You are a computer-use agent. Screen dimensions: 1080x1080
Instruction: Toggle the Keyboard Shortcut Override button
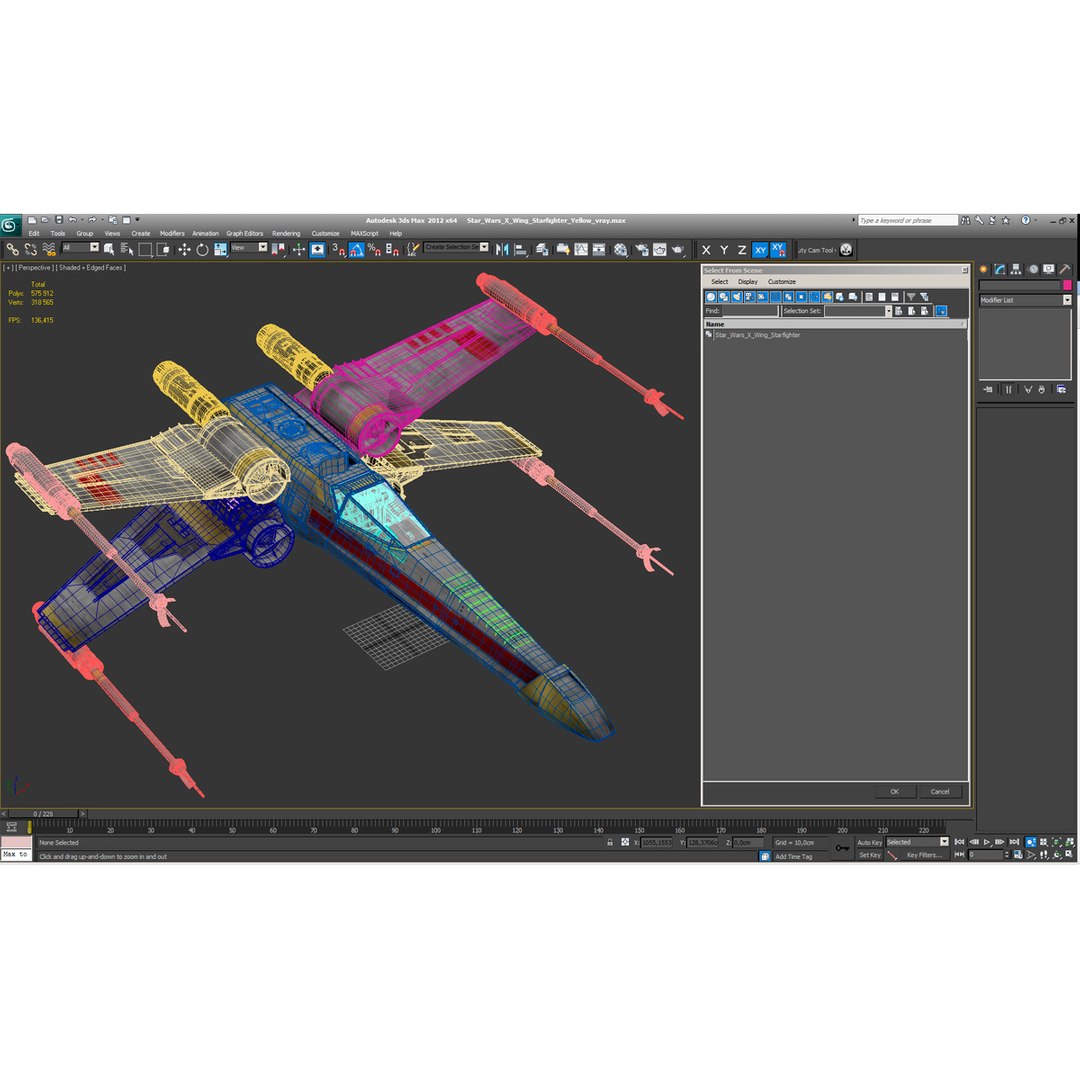(x=318, y=249)
